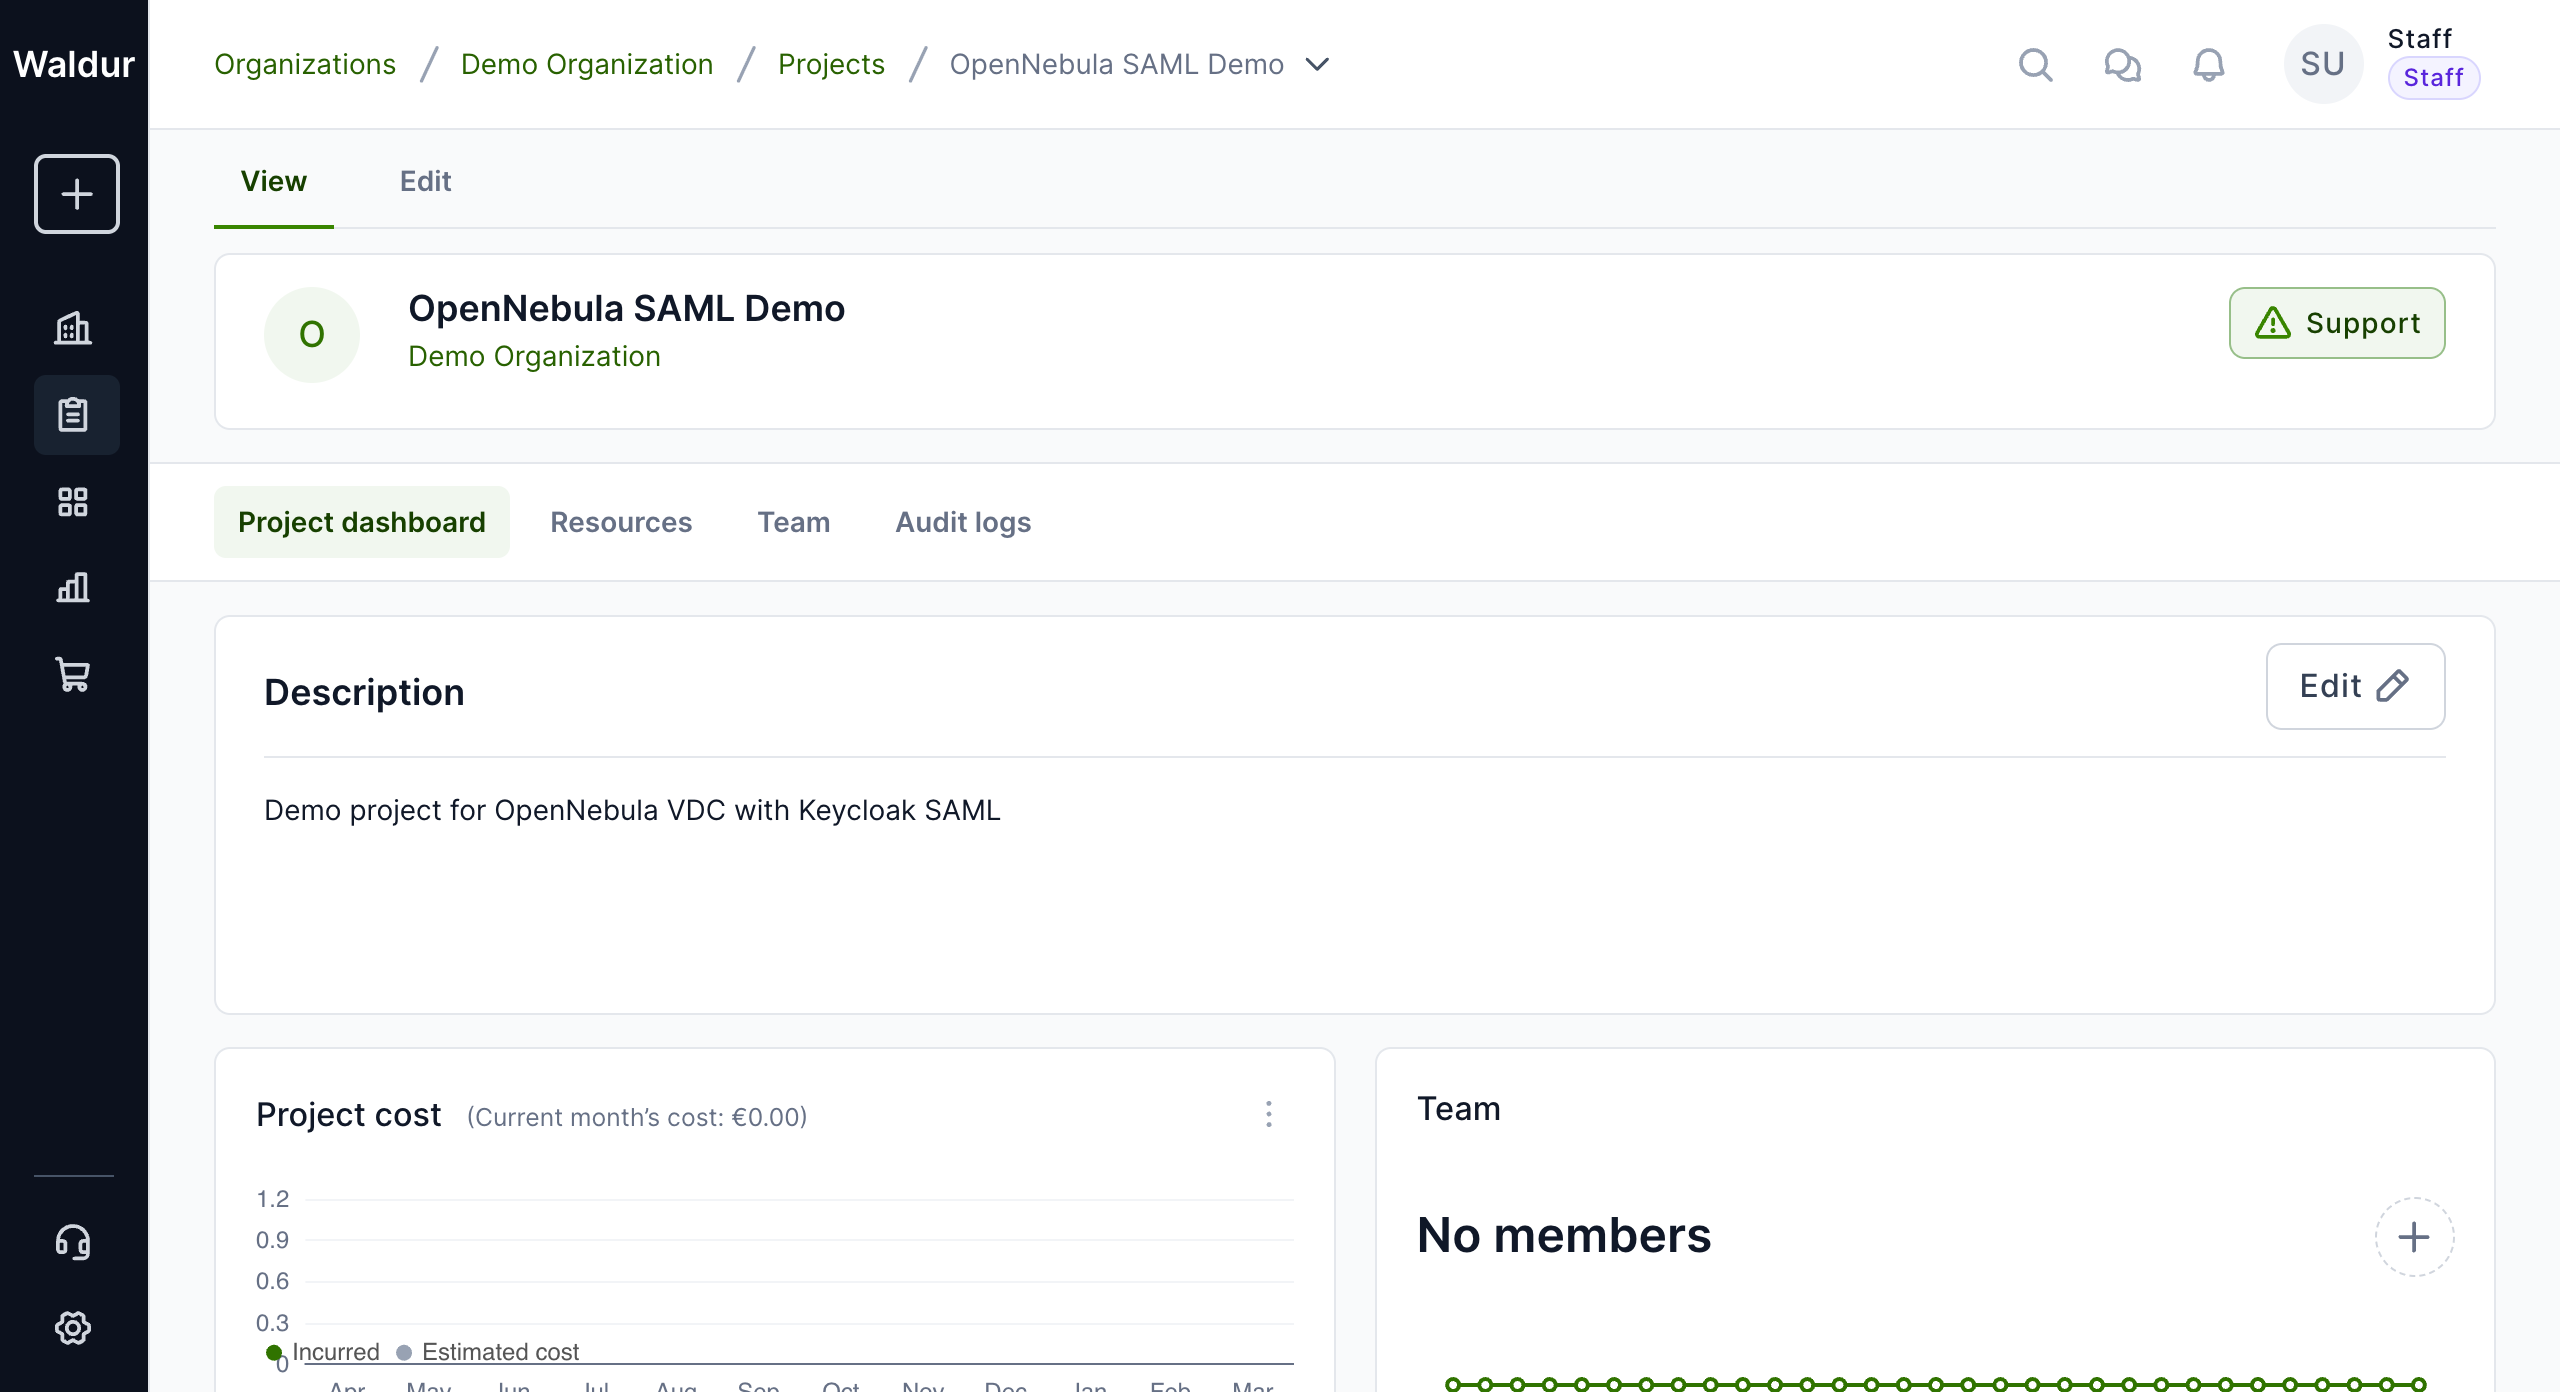
Task: Open Reporting bar chart icon in sidebar
Action: (x=73, y=588)
